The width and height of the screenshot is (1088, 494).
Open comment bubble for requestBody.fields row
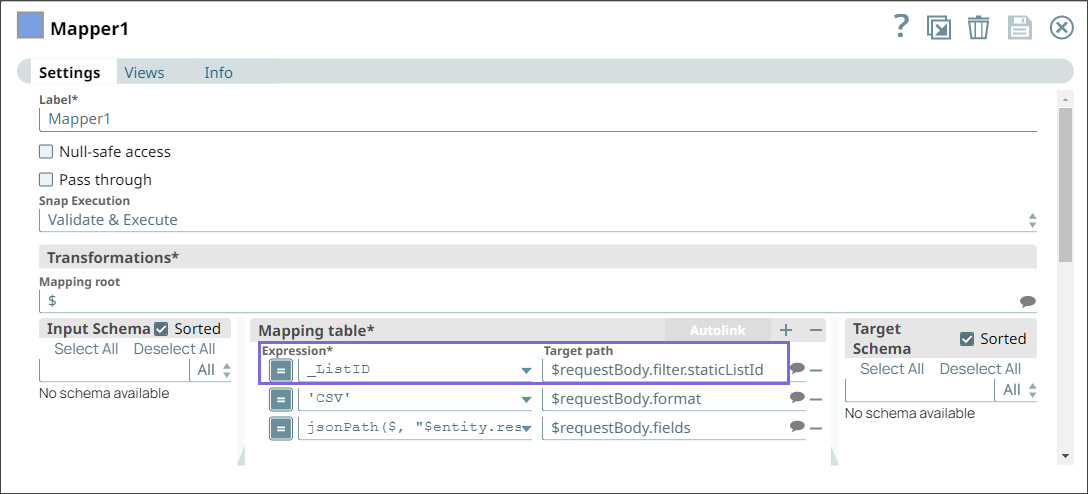coord(797,426)
